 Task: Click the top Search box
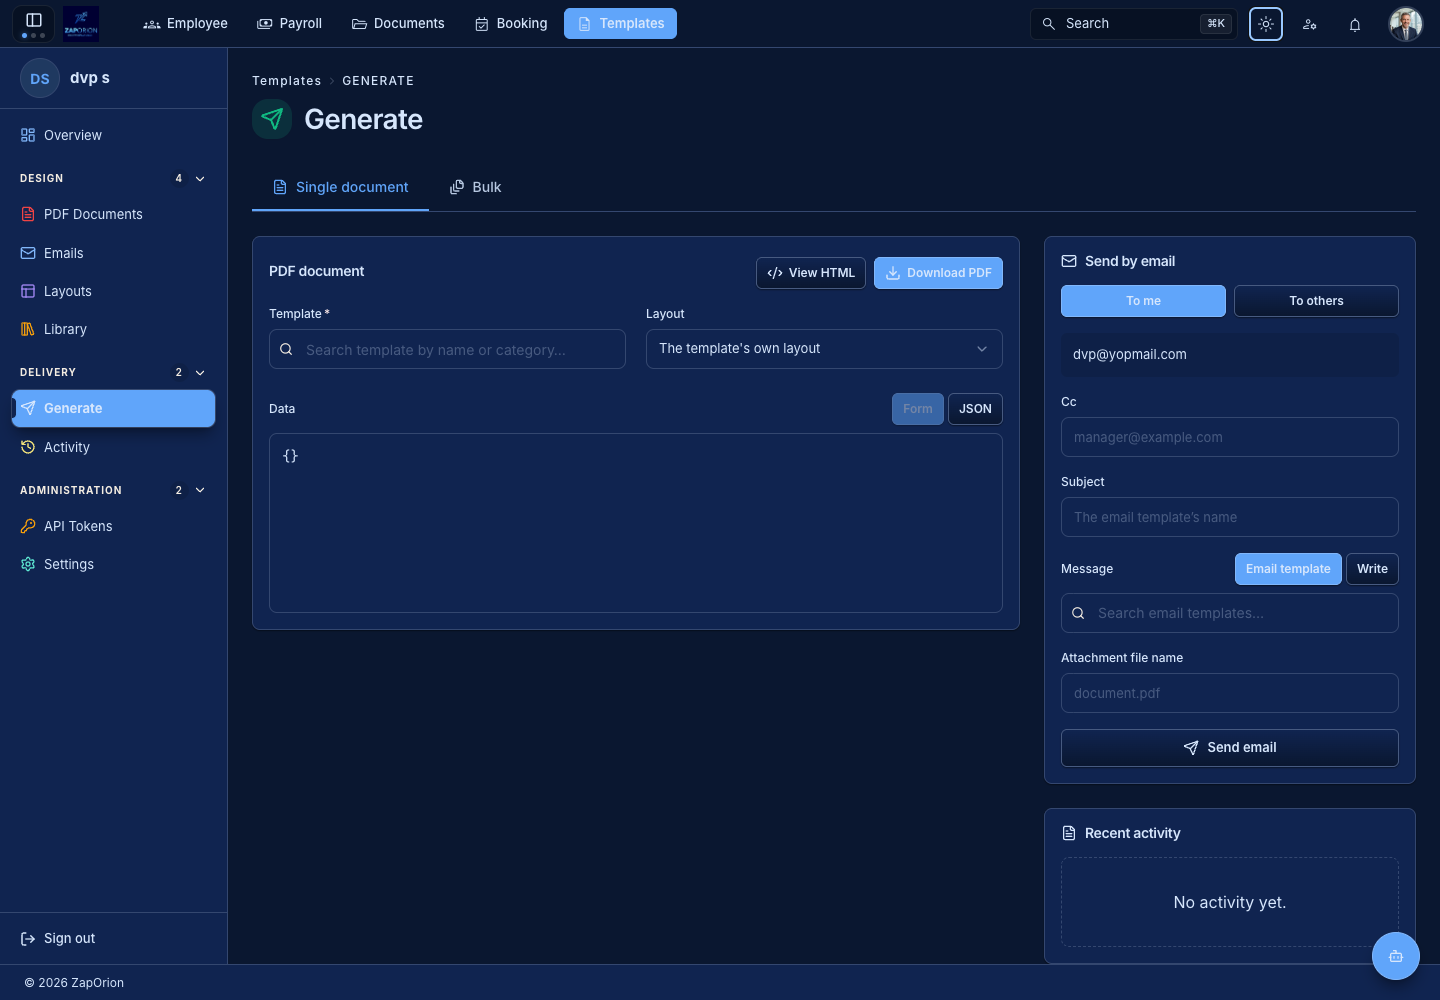1134,24
